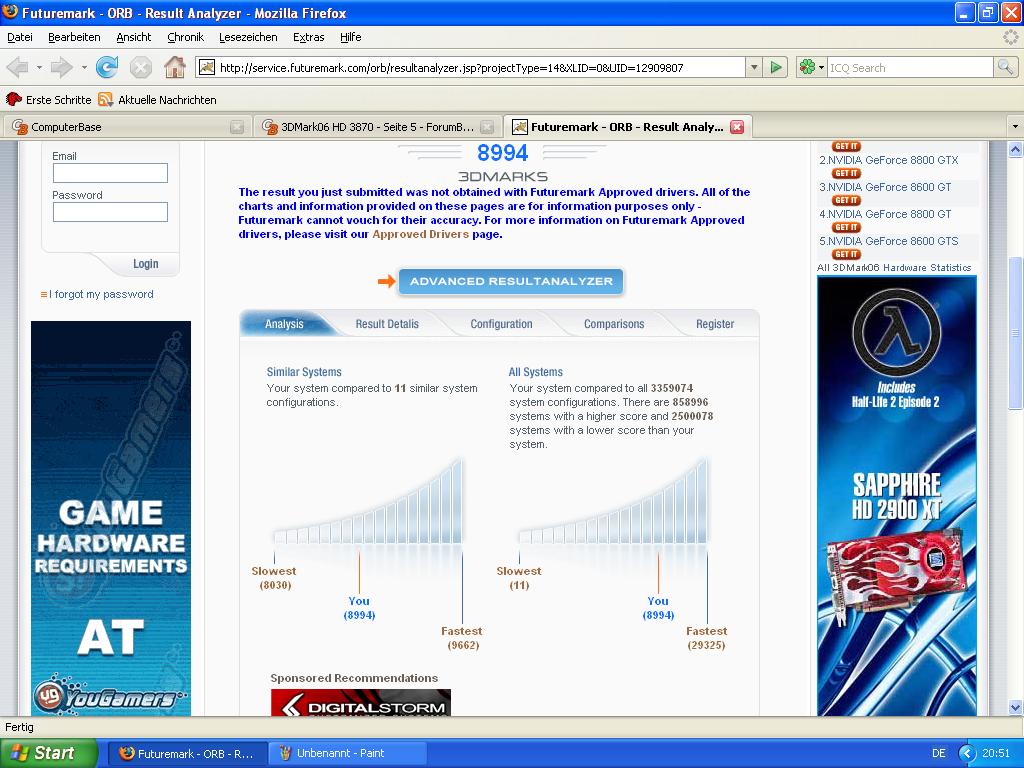Viewport: 1024px width, 768px height.
Task: Go to home page via house icon
Action: pyautogui.click(x=174, y=67)
